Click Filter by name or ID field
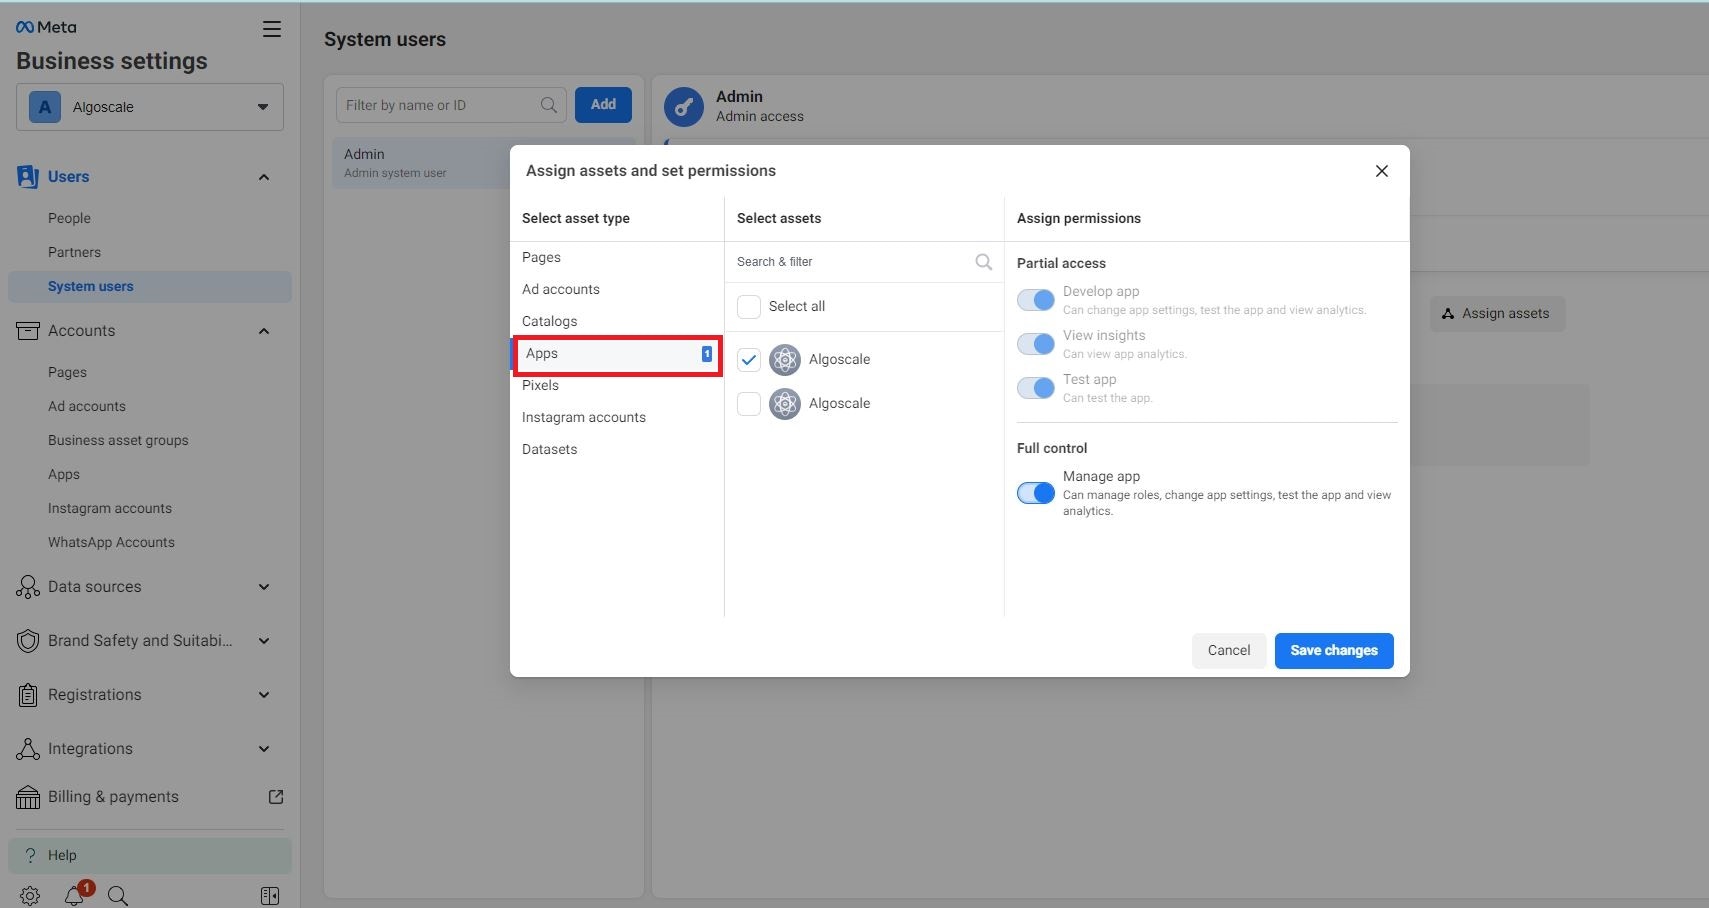Image resolution: width=1709 pixels, height=908 pixels. click(451, 105)
